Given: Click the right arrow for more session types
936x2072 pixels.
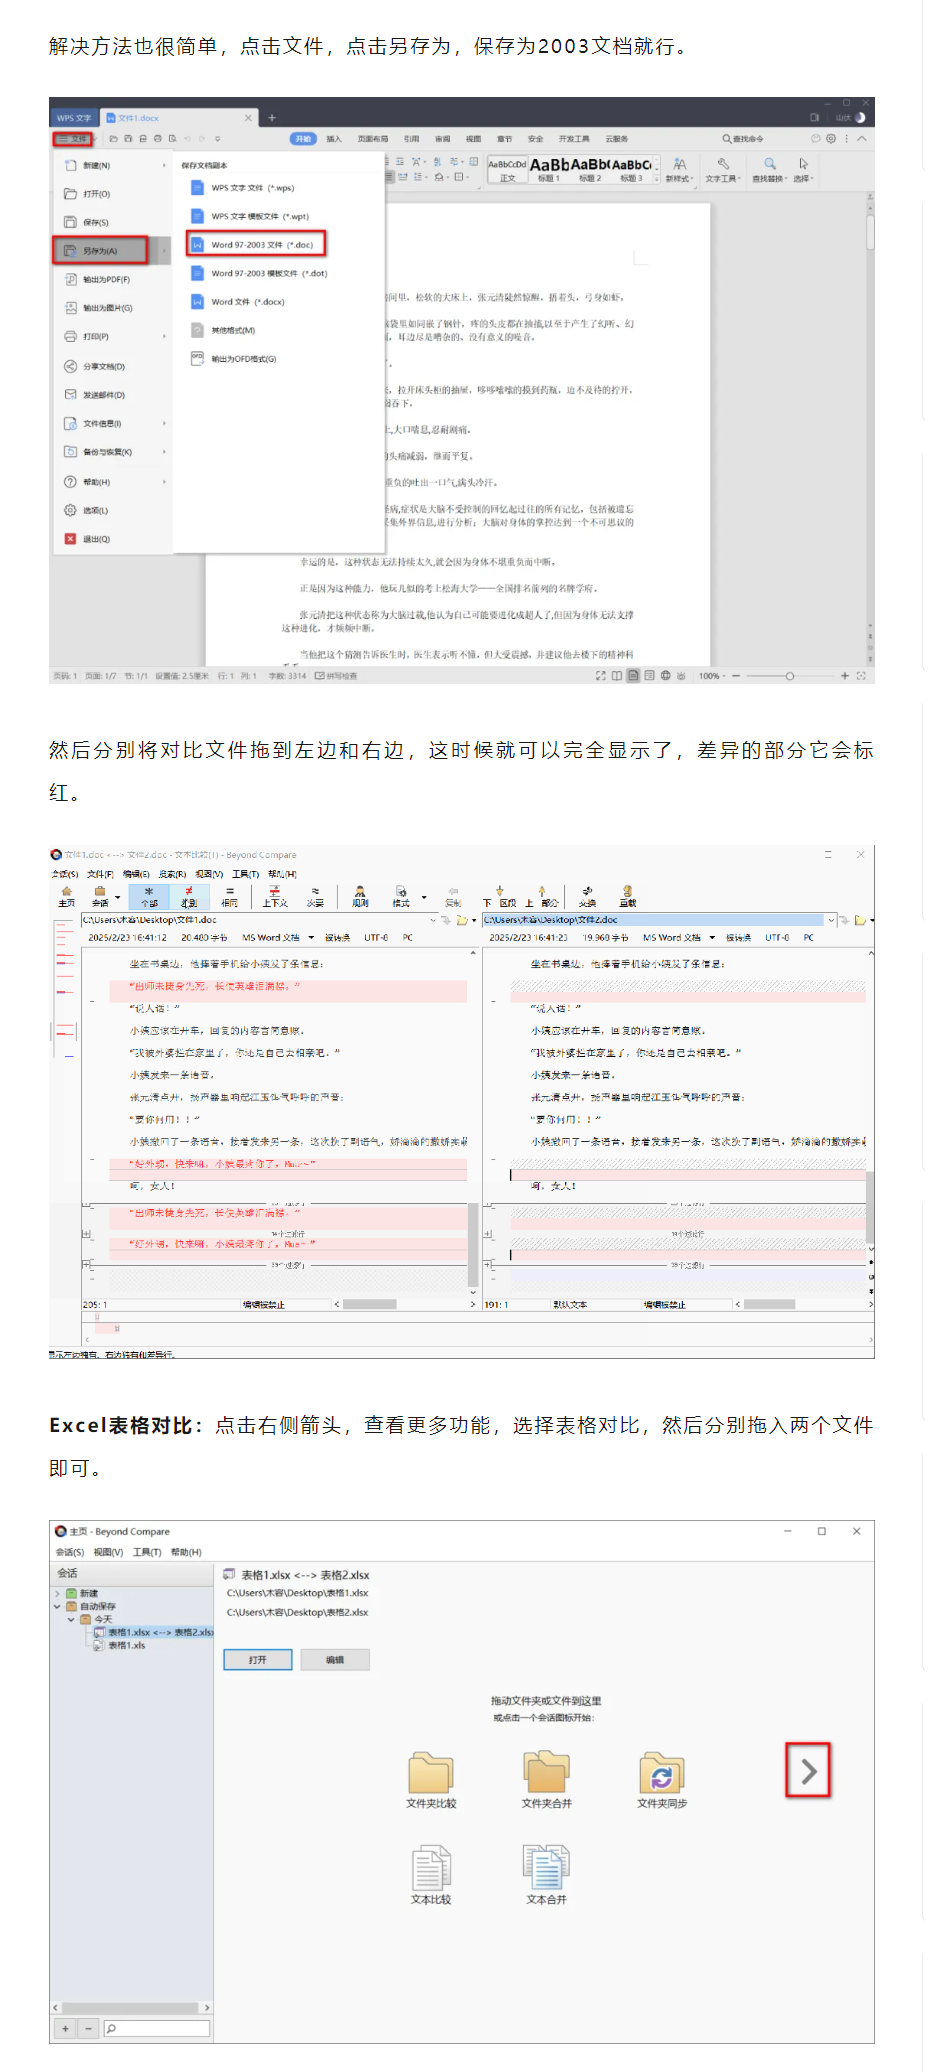Looking at the screenshot, I should (808, 1772).
